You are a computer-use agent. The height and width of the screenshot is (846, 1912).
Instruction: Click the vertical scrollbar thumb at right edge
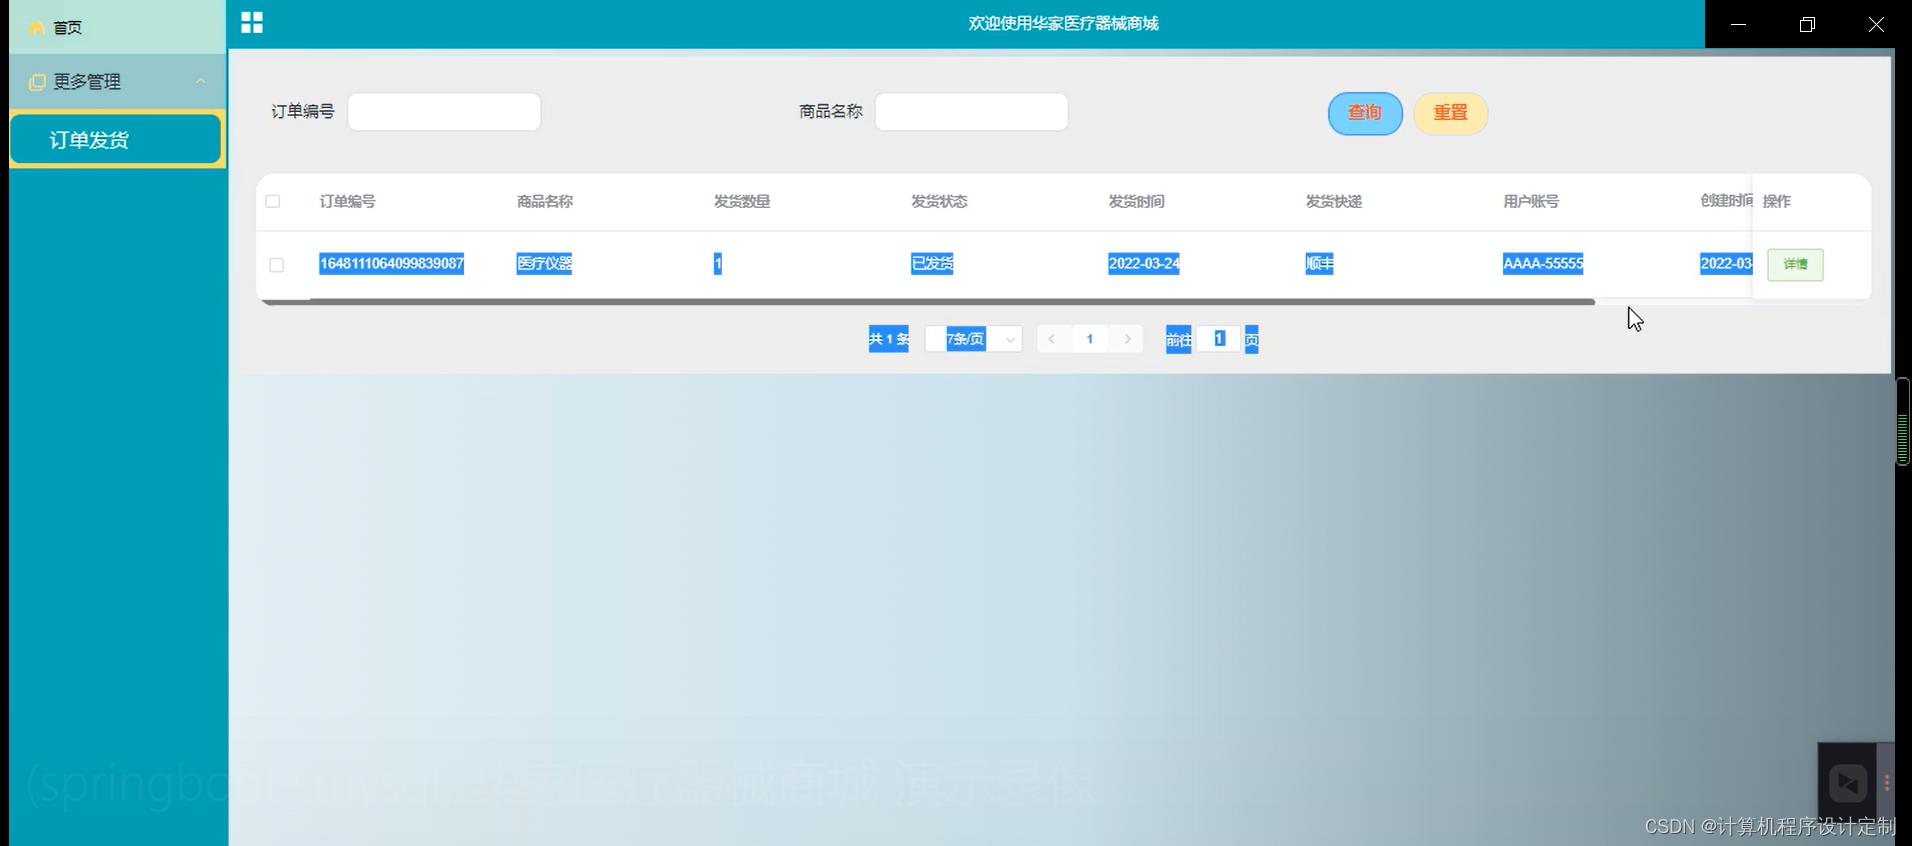pos(1903,421)
